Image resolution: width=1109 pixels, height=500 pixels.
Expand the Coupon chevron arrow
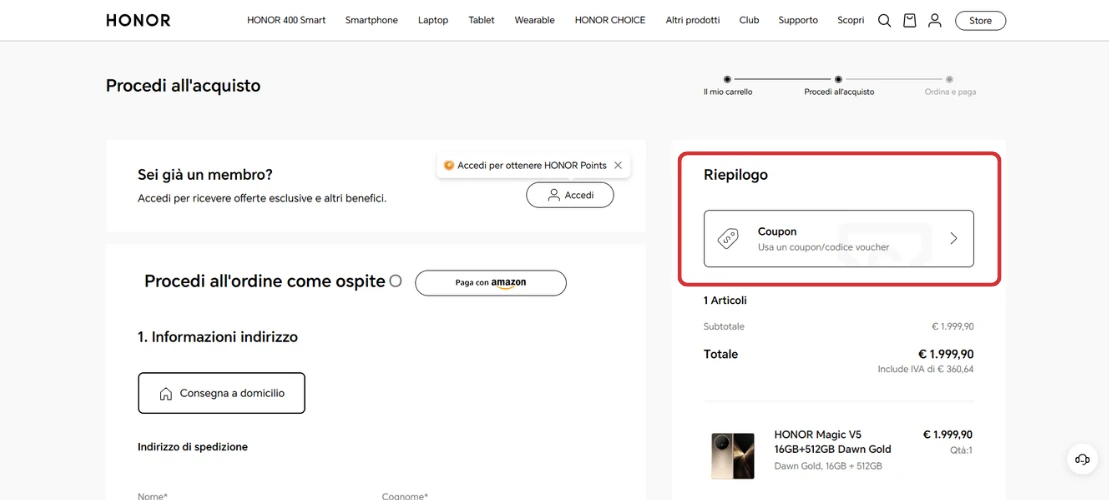point(953,238)
